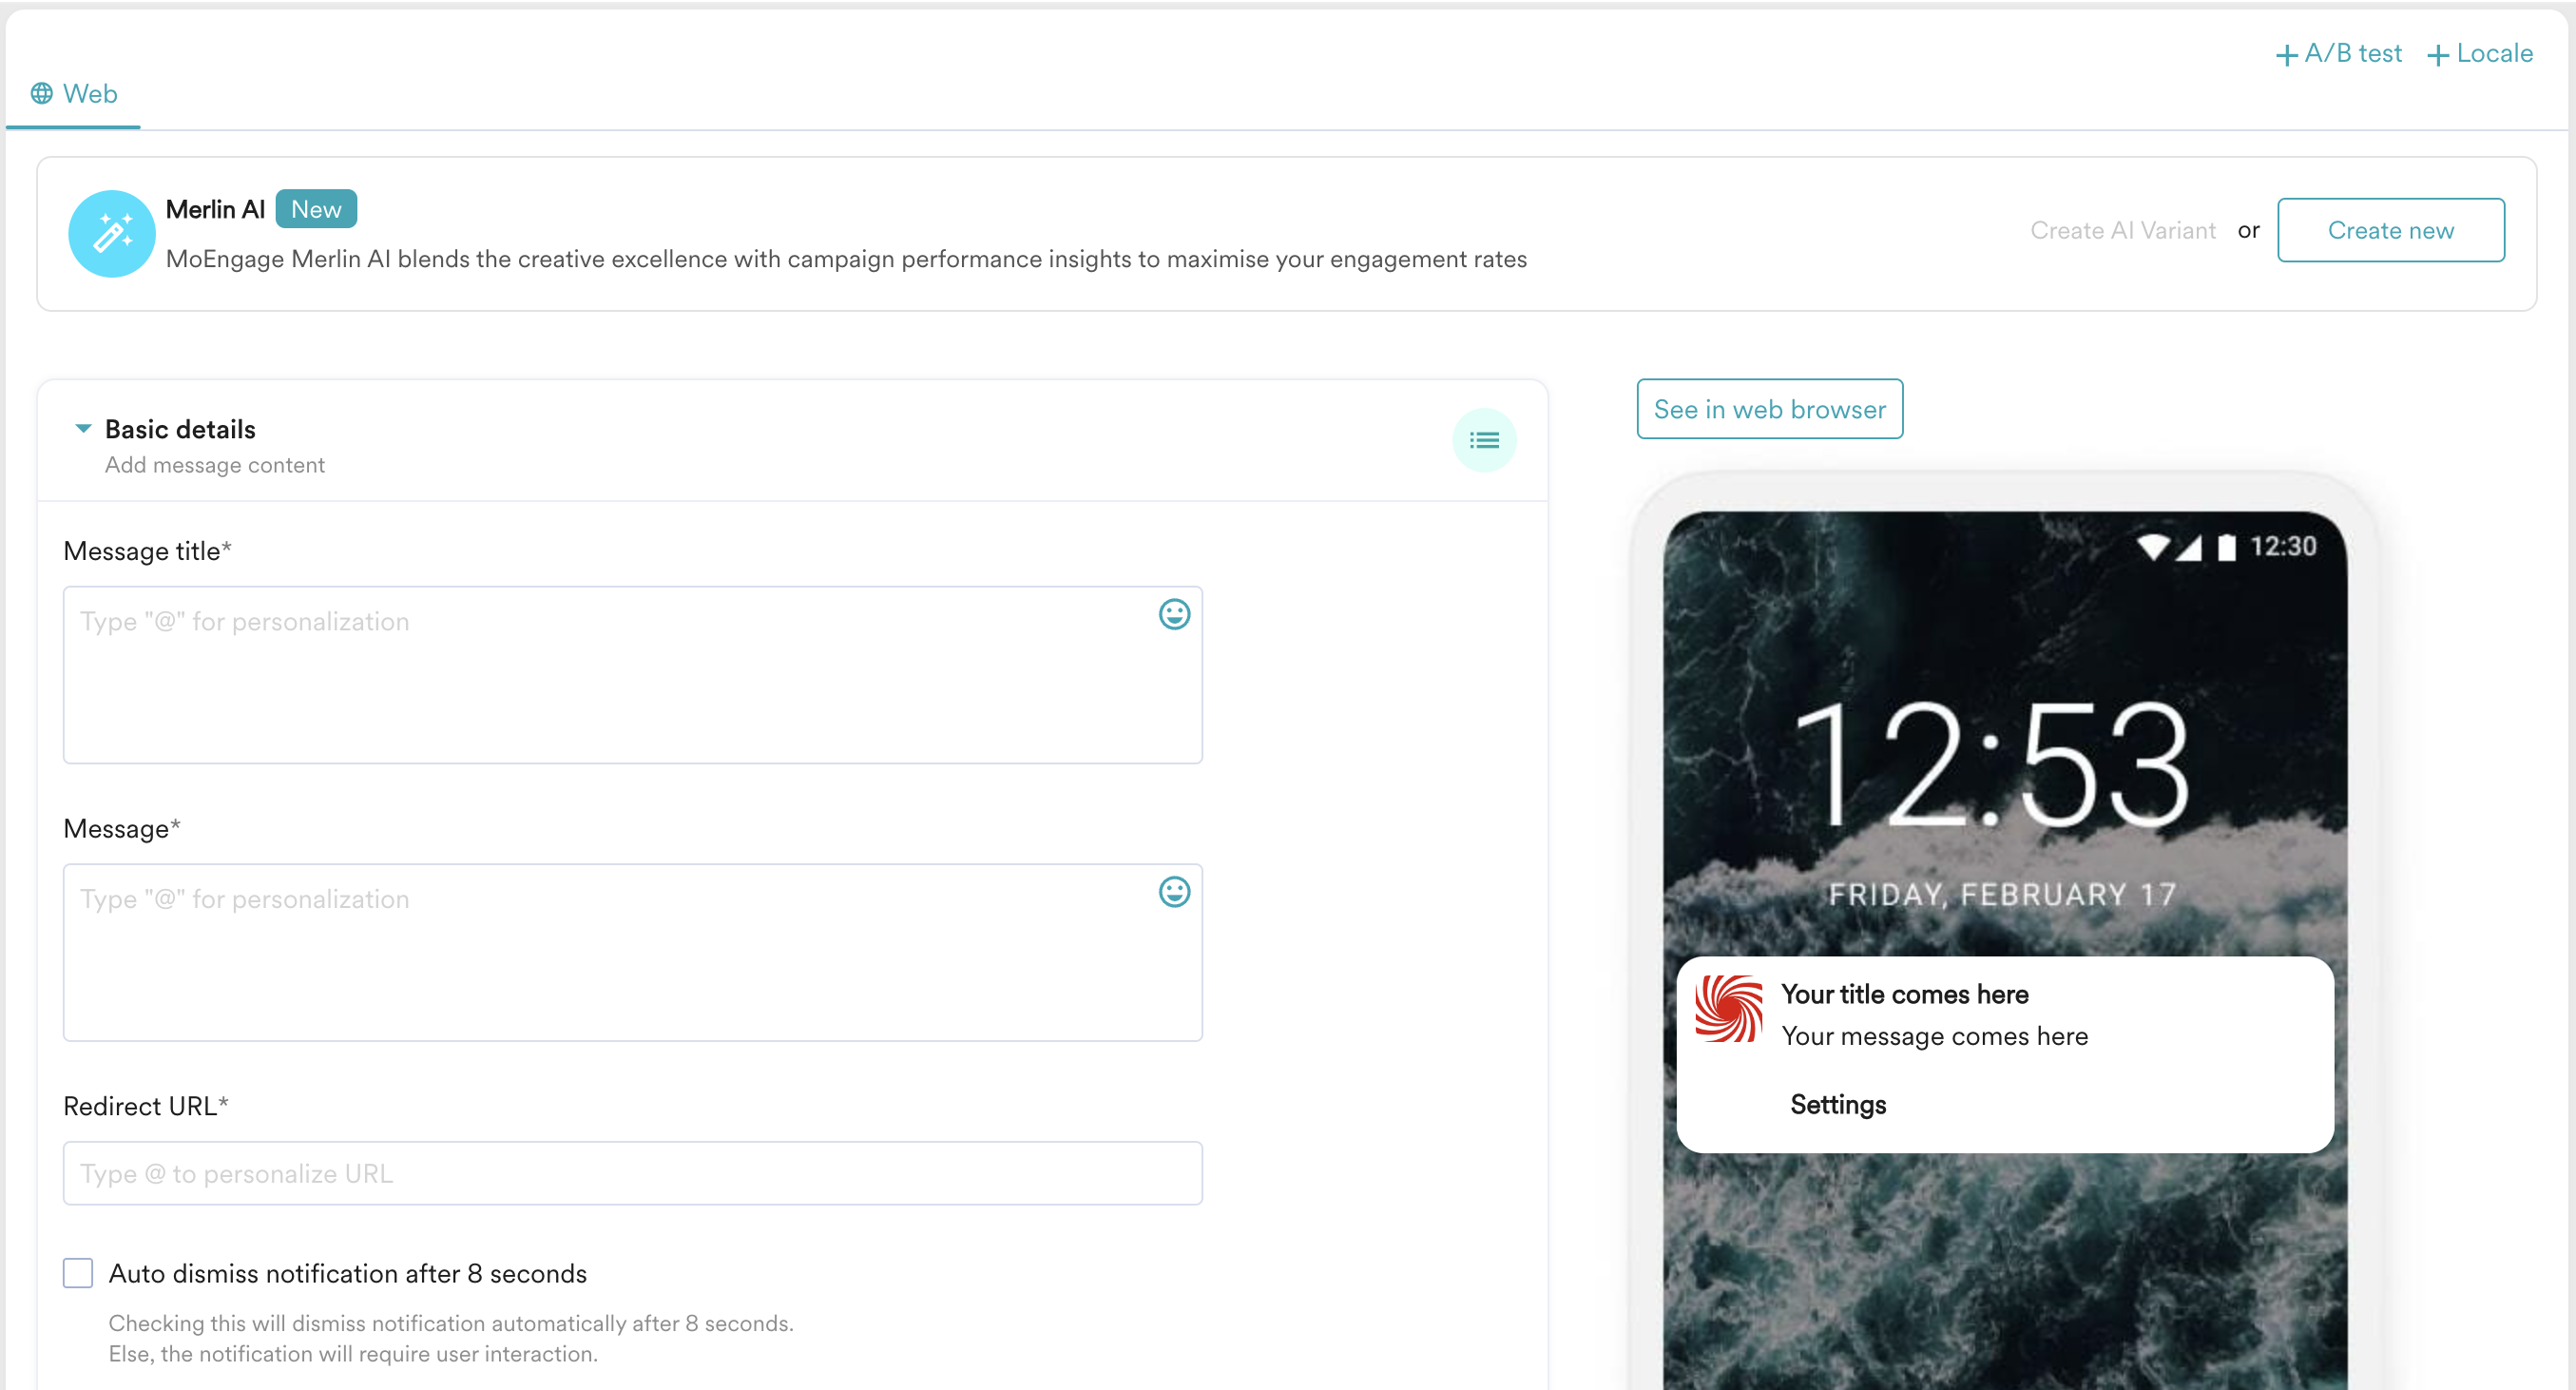Click the plus icon beside A/B test

click(2286, 55)
